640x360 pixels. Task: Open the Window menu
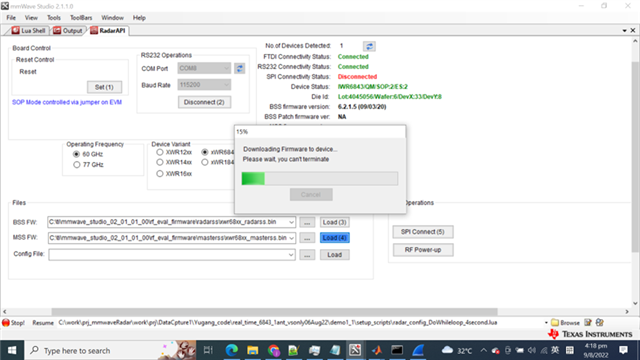pyautogui.click(x=112, y=18)
